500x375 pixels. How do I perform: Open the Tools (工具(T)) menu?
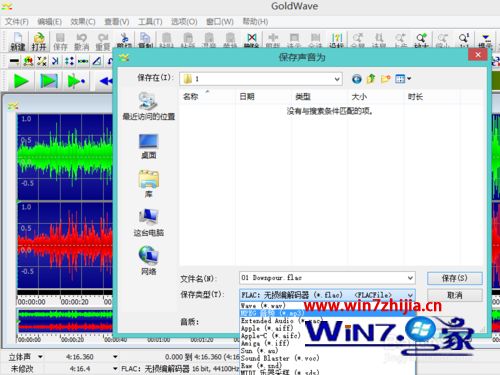(x=150, y=22)
